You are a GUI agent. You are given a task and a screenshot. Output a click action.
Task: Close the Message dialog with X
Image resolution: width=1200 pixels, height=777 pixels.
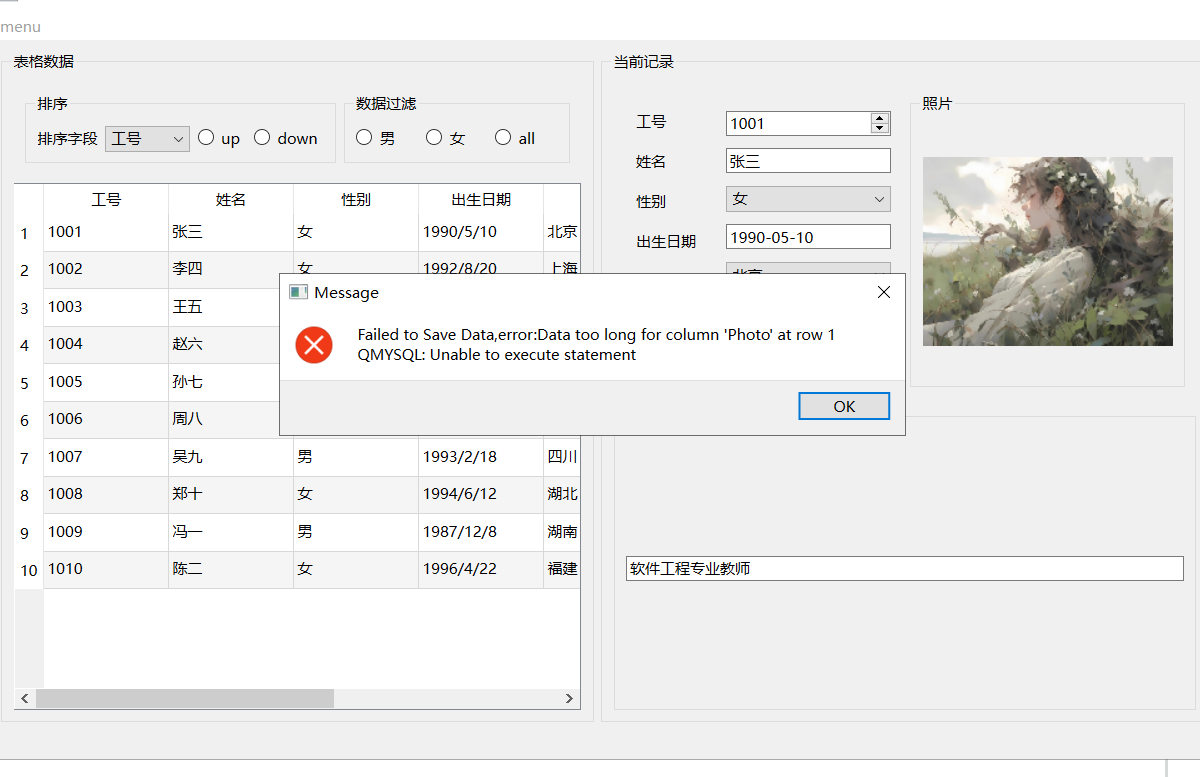pyautogui.click(x=883, y=292)
